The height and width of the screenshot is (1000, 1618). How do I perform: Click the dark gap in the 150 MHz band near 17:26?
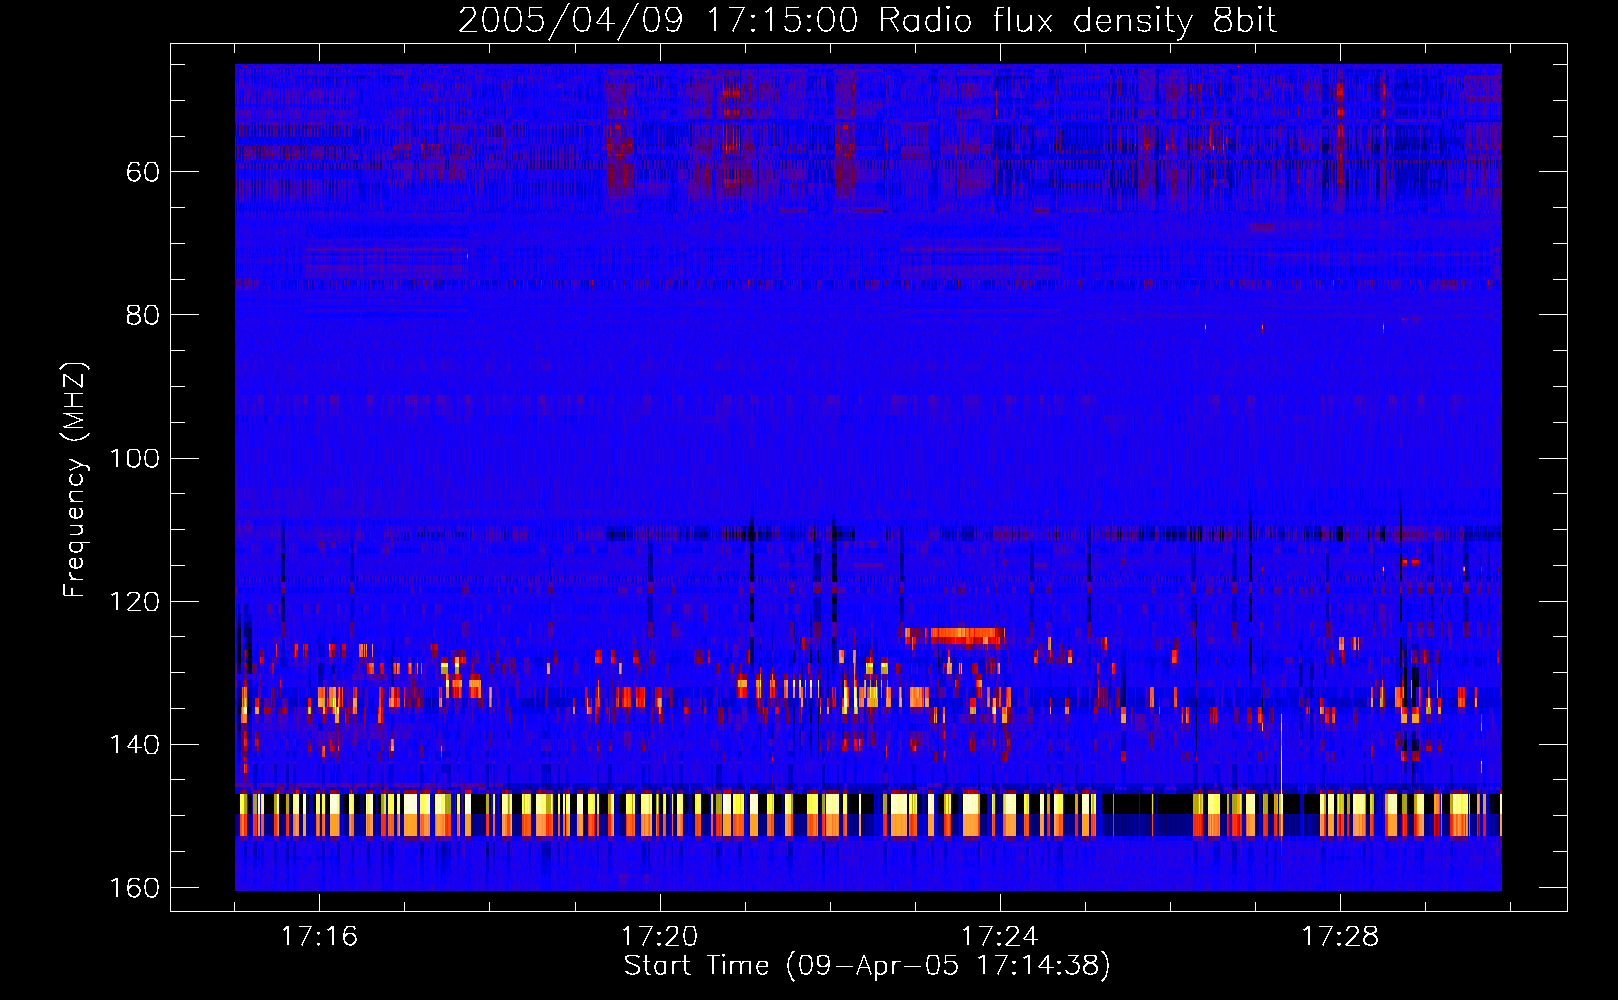click(1145, 814)
